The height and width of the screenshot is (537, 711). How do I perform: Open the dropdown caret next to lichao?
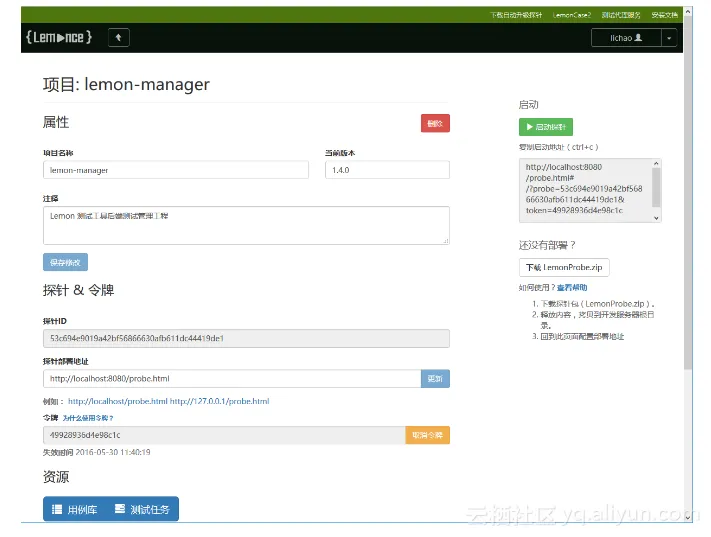[669, 38]
